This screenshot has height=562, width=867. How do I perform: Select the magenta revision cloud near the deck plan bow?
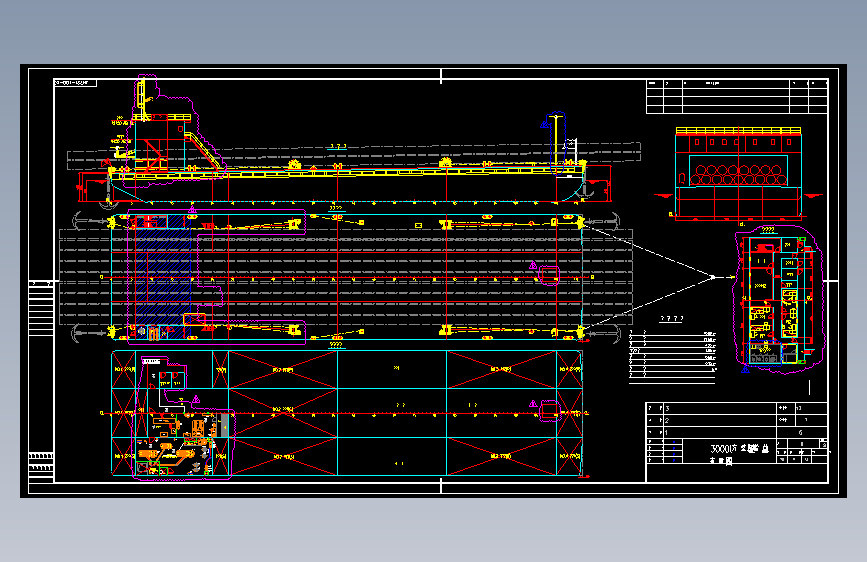tap(549, 275)
